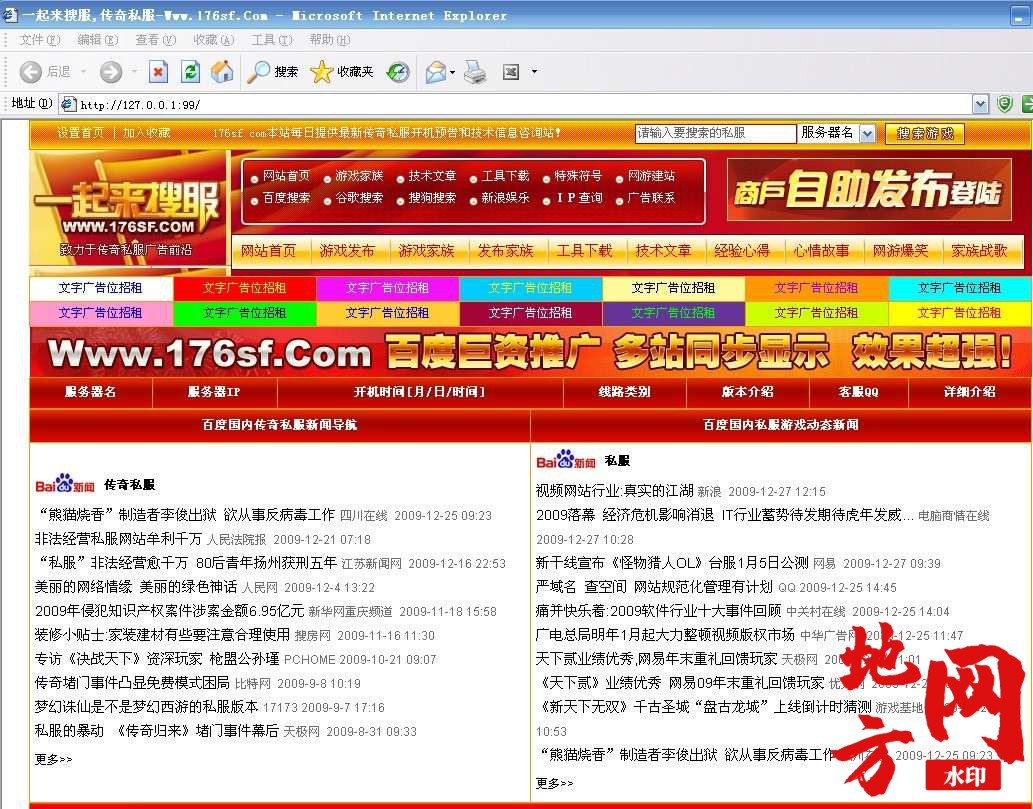The image size is (1033, 809).
Task: Select the 网游爆笑 nav tab
Action: coord(900,251)
